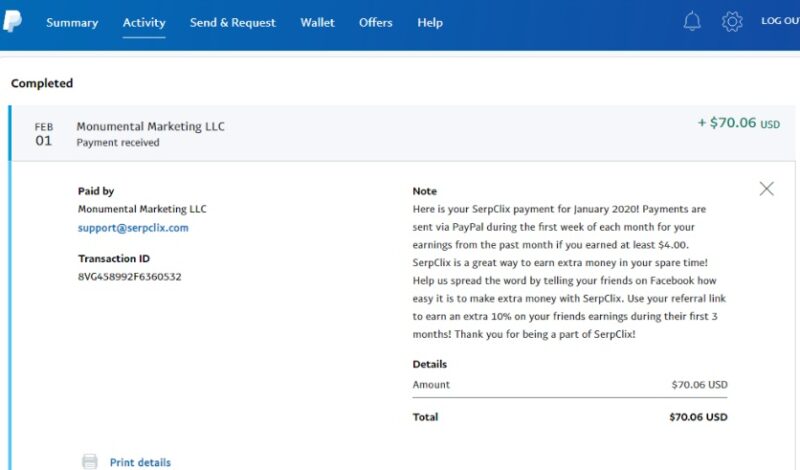Viewport: 800px width, 470px height.
Task: Click the Print details link
Action: point(140,462)
